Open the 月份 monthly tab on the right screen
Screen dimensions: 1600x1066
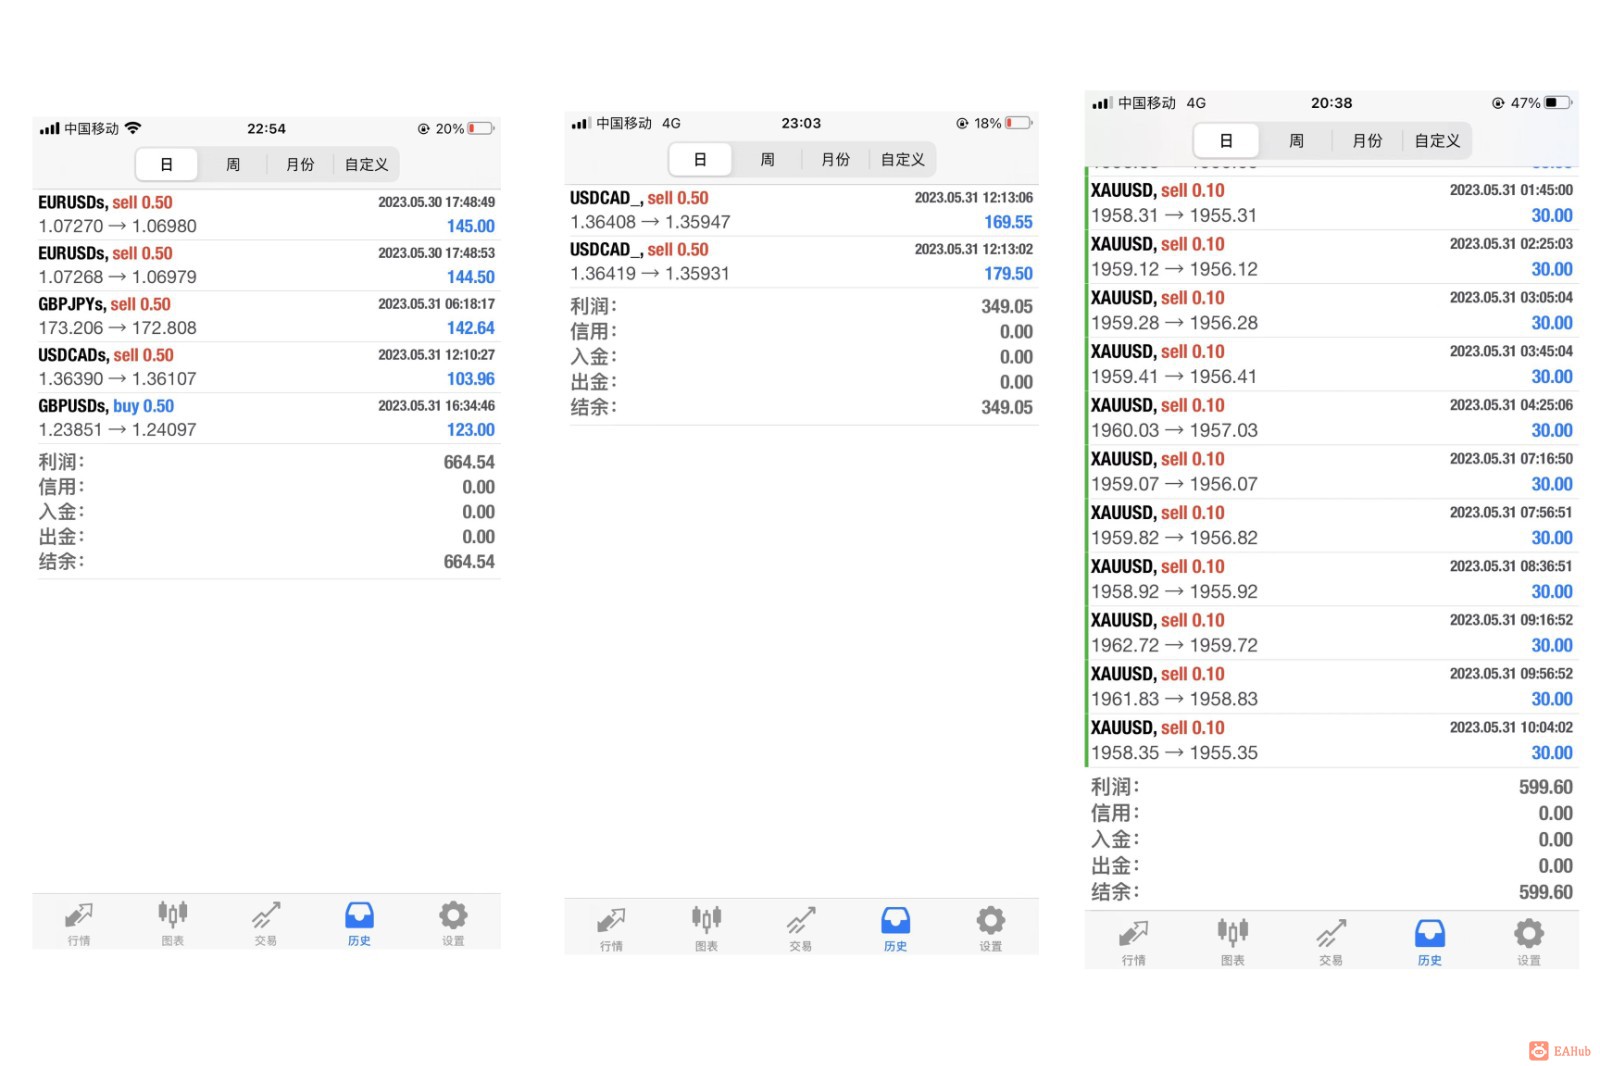tap(1366, 140)
